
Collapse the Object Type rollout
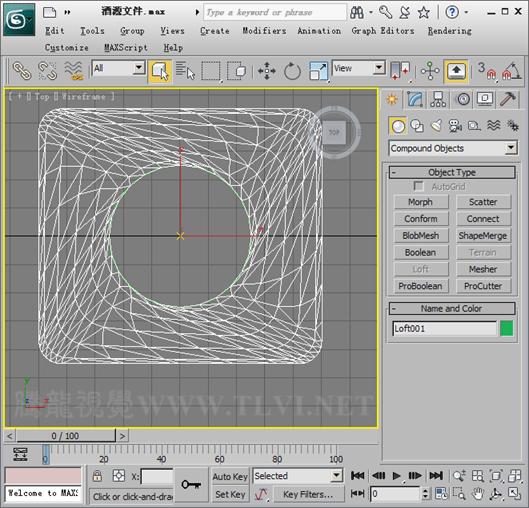point(452,172)
